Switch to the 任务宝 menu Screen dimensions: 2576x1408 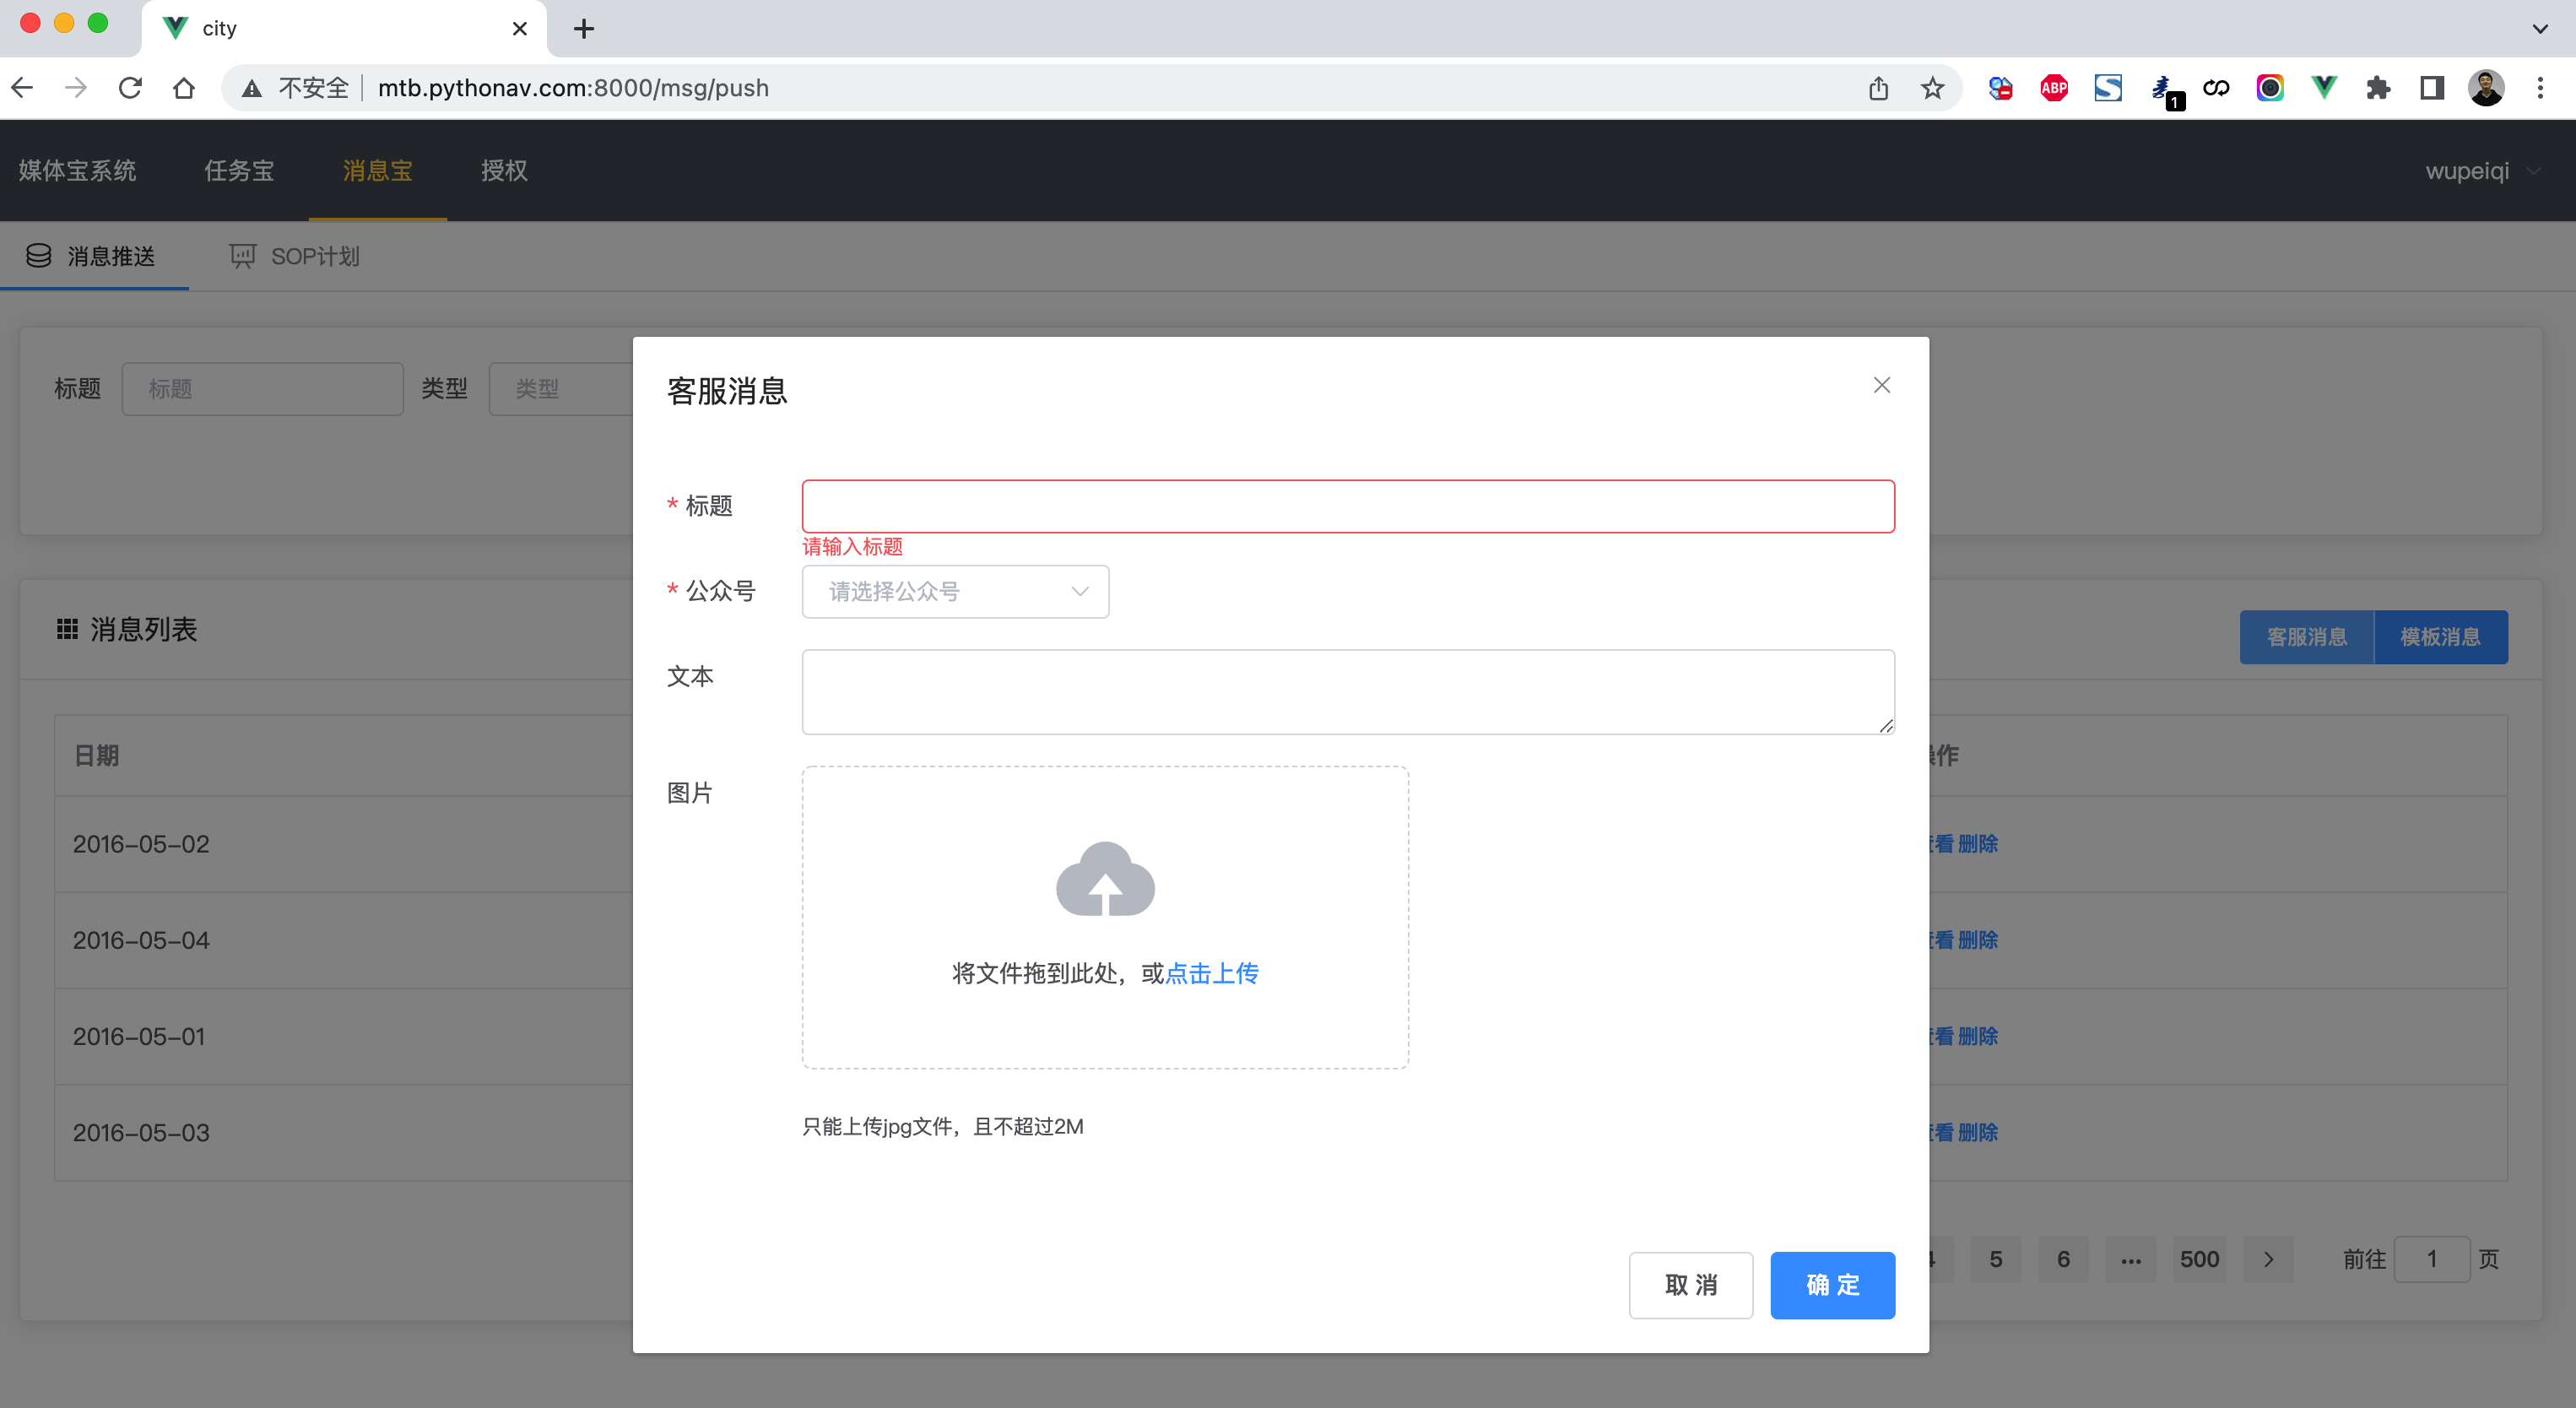239,171
